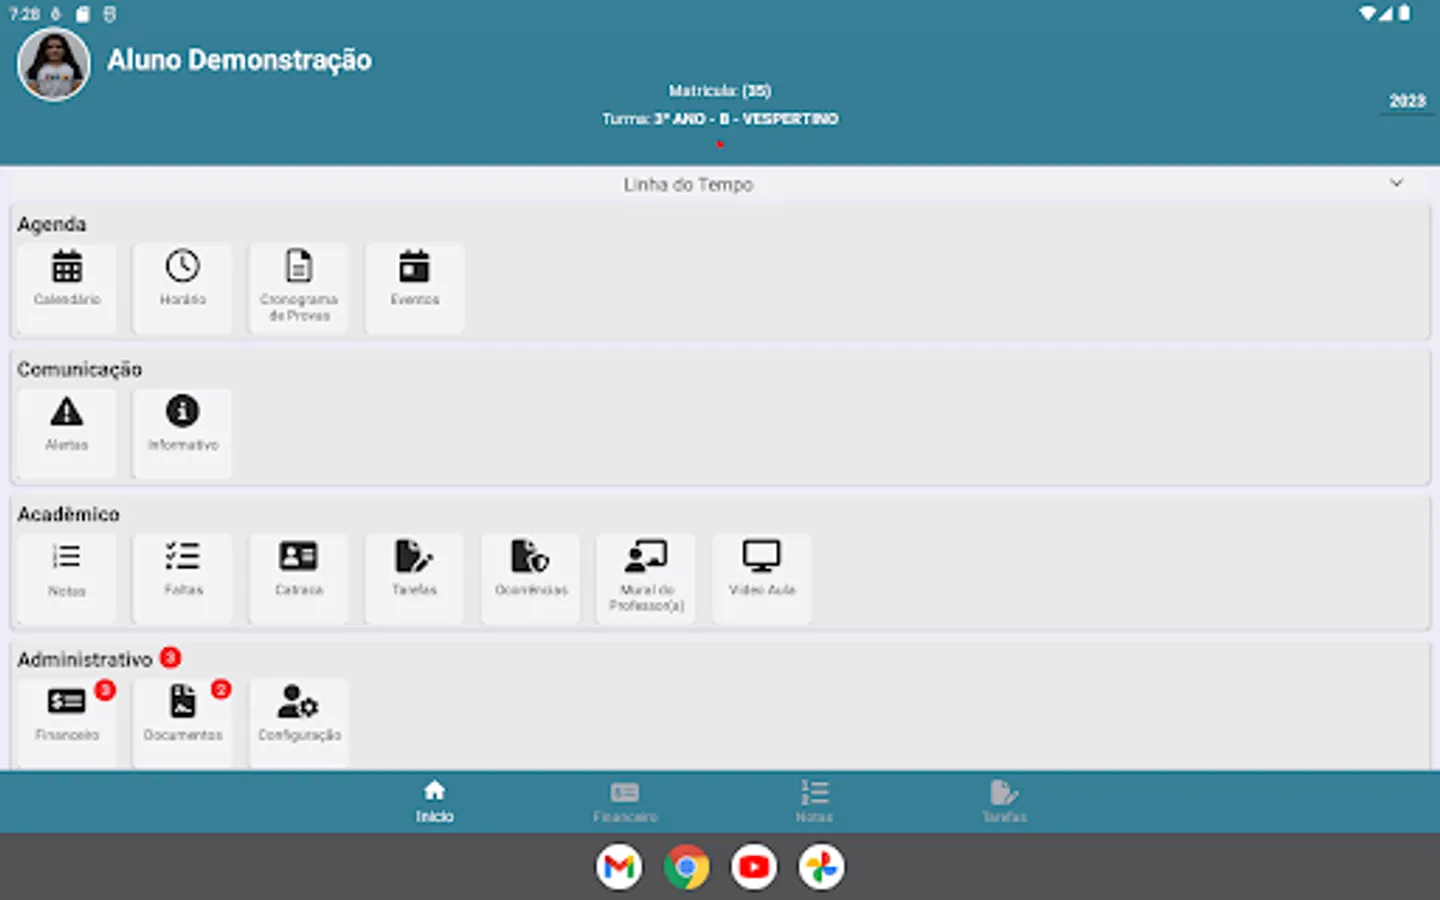Launch YouTube from the dock
Viewport: 1440px width, 900px height.
tap(754, 867)
